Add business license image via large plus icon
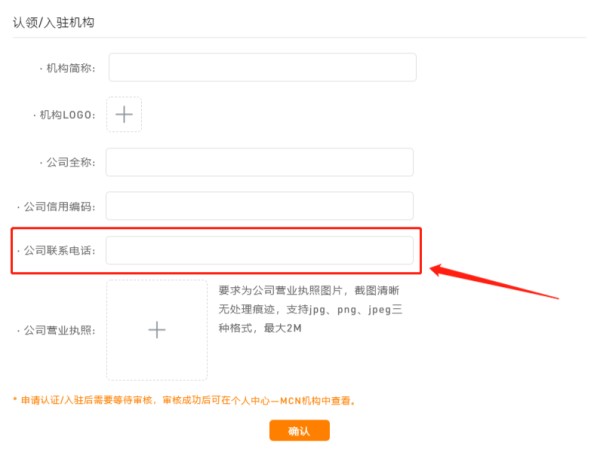The height and width of the screenshot is (449, 600). pos(157,330)
